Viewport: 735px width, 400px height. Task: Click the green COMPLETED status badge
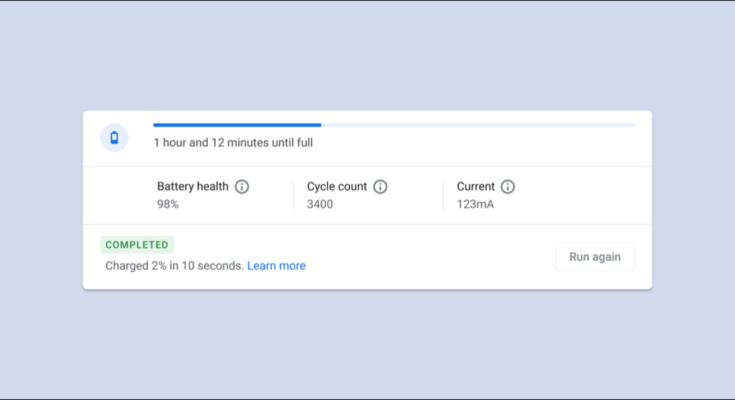coord(137,245)
